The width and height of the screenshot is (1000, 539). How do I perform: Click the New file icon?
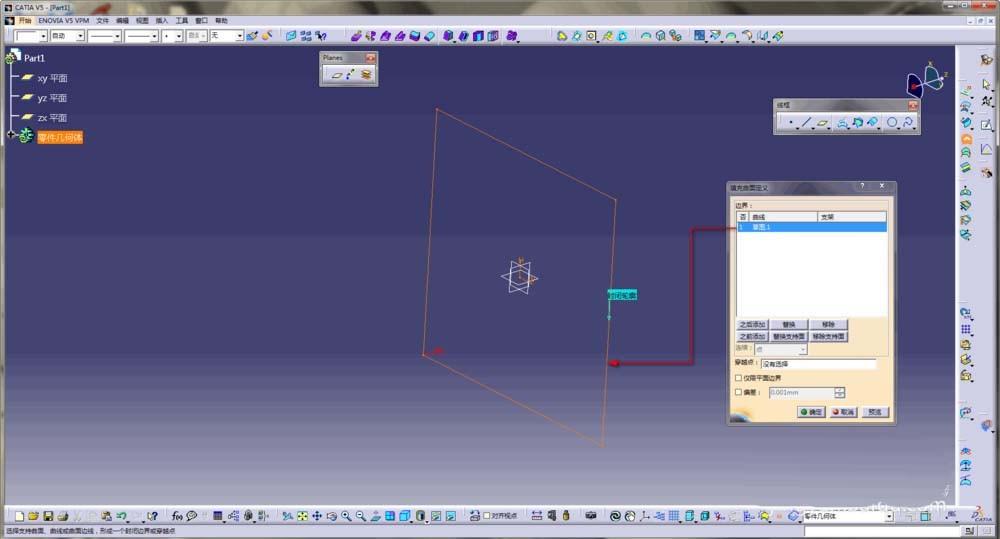[19, 516]
